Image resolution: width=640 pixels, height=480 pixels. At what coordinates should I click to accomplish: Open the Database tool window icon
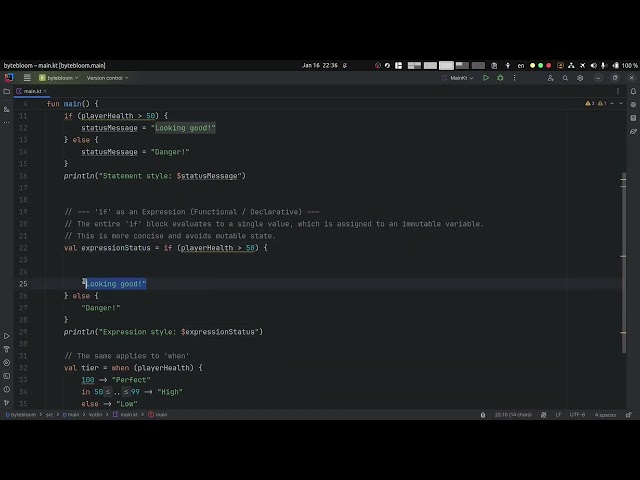click(x=633, y=118)
